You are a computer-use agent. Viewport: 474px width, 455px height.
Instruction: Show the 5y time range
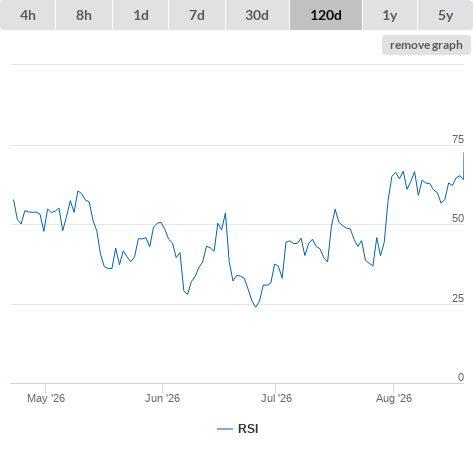coord(445,15)
